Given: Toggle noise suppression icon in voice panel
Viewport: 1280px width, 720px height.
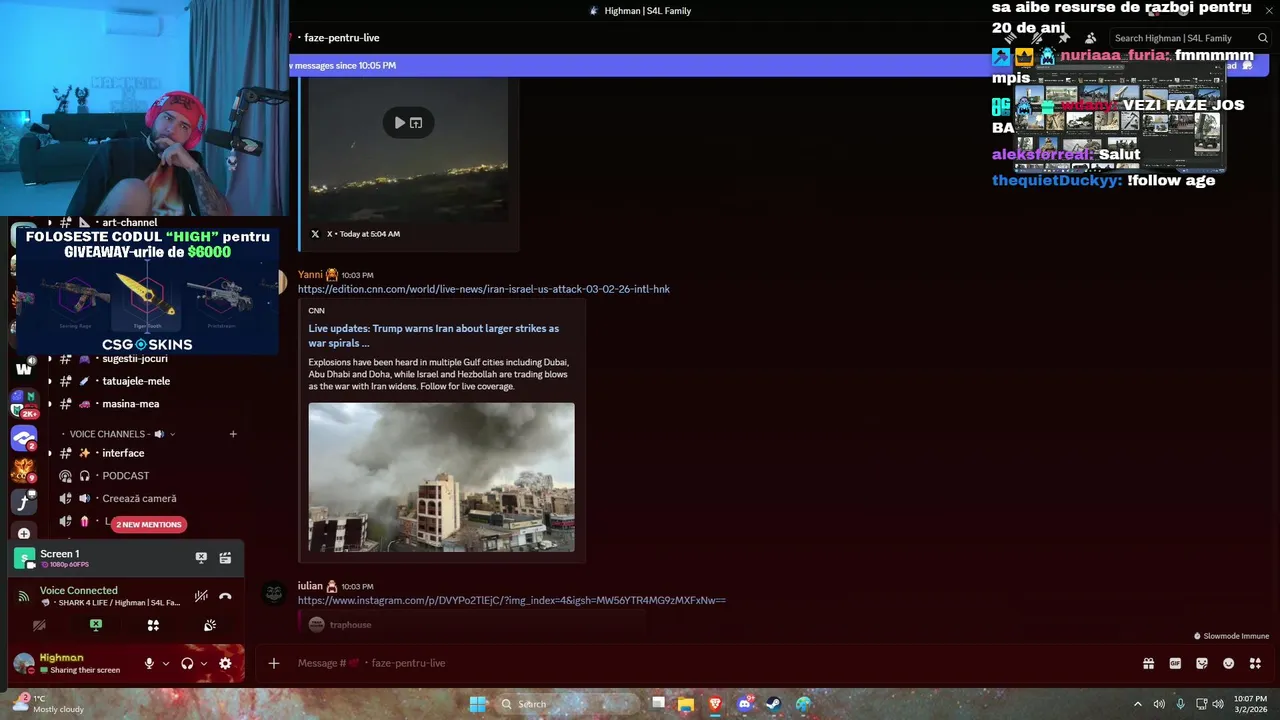Looking at the screenshot, I should click(201, 596).
